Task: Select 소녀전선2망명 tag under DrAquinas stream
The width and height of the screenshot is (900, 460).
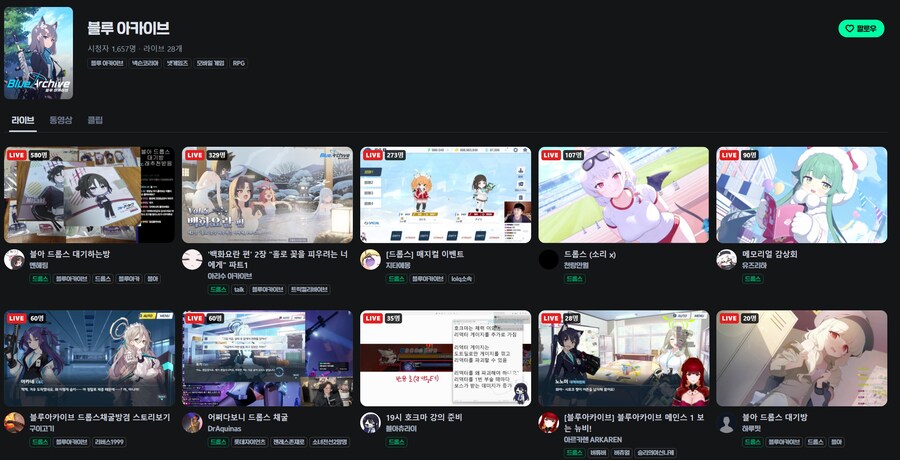Action: 329,442
